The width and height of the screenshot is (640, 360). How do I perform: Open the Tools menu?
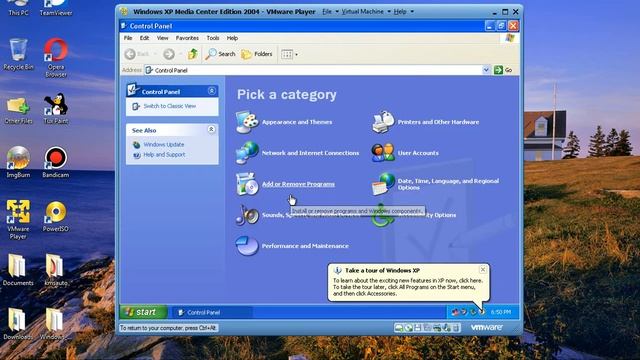(213, 38)
